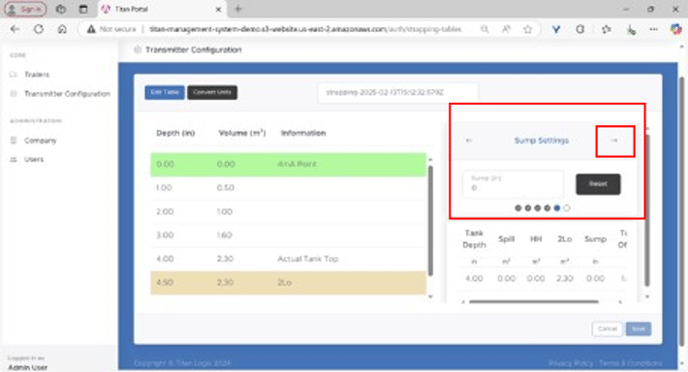Screen dimensions: 688x372
Task: Select the tan 2Lo row
Action: [x=288, y=283]
